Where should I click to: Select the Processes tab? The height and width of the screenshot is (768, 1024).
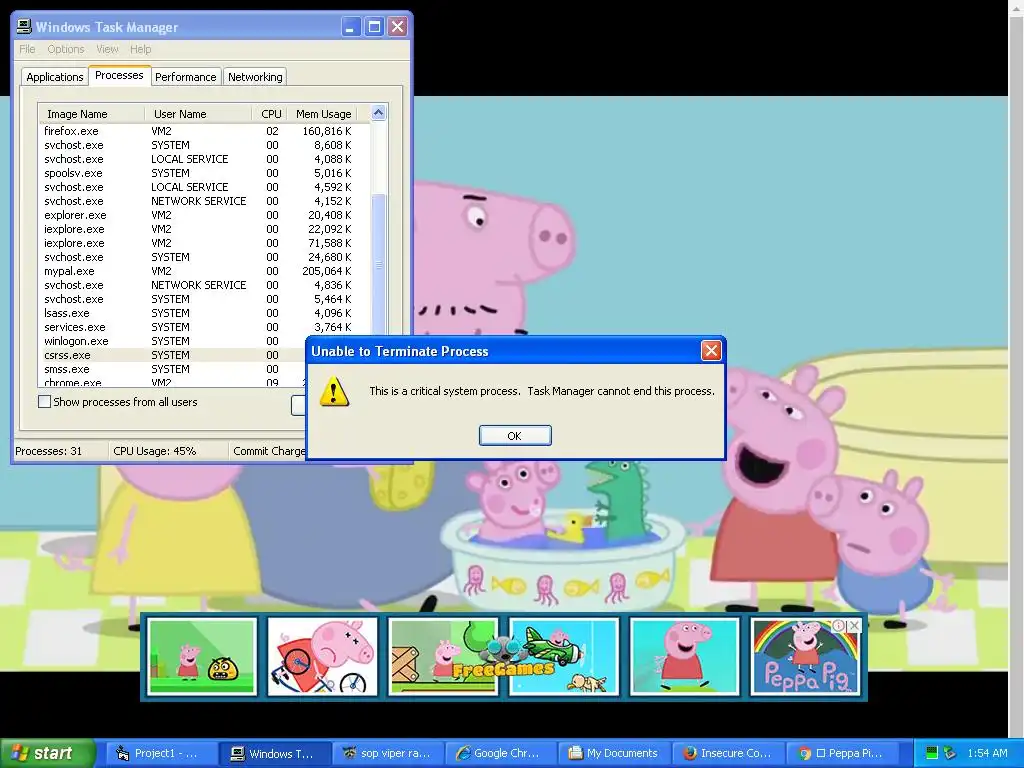119,76
